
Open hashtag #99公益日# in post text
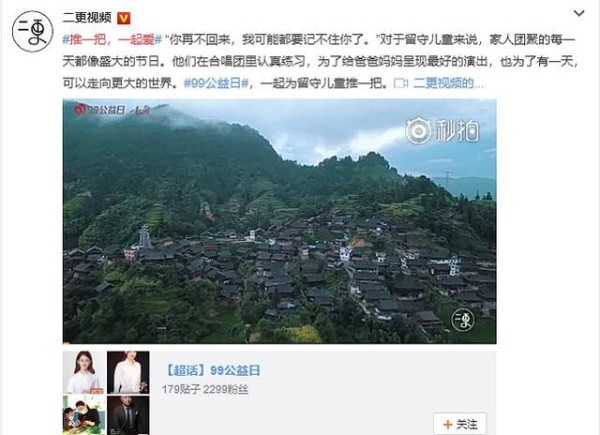[x=216, y=83]
